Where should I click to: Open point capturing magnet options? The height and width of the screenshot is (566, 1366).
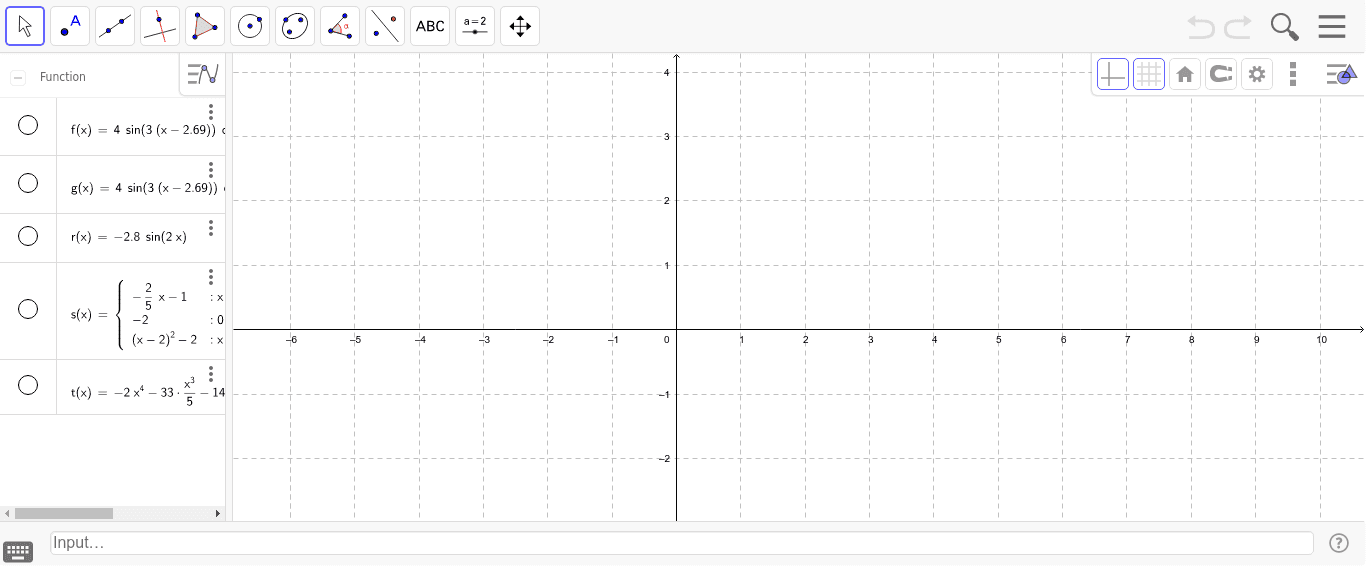1221,74
